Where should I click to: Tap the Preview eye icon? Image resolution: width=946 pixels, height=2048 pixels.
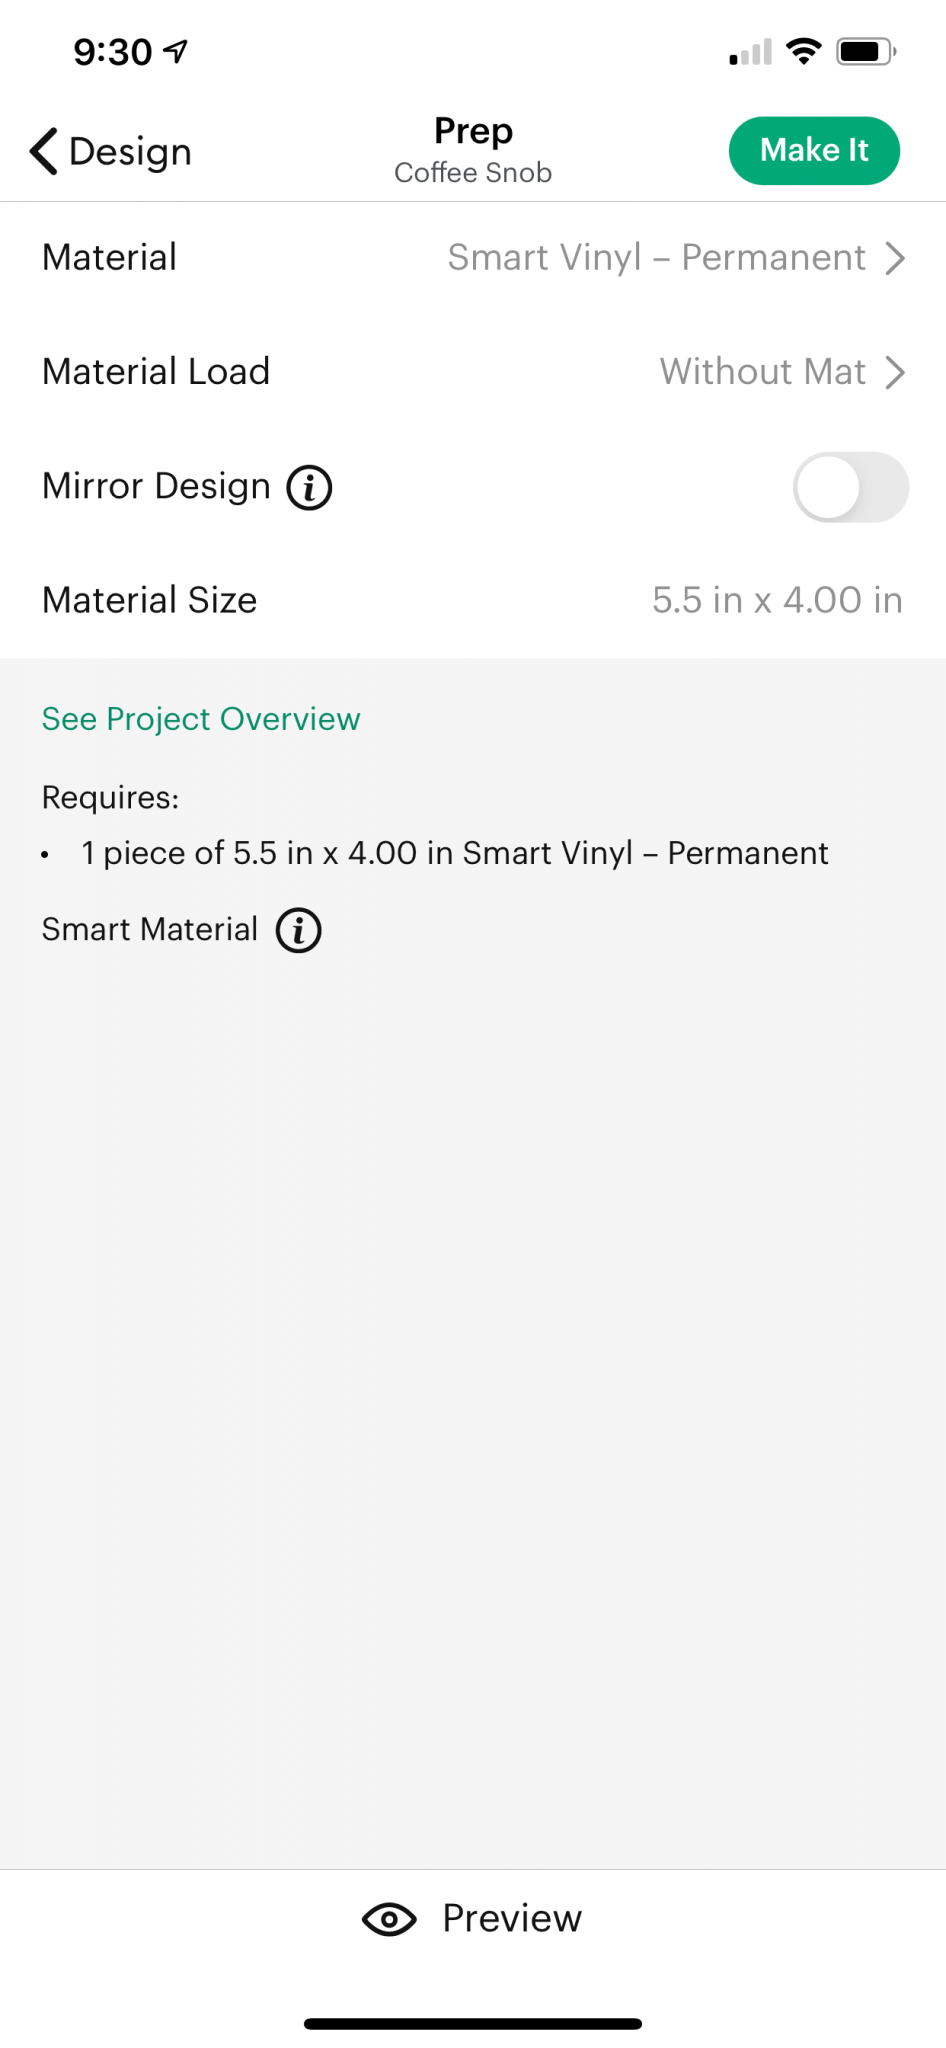[x=389, y=1919]
